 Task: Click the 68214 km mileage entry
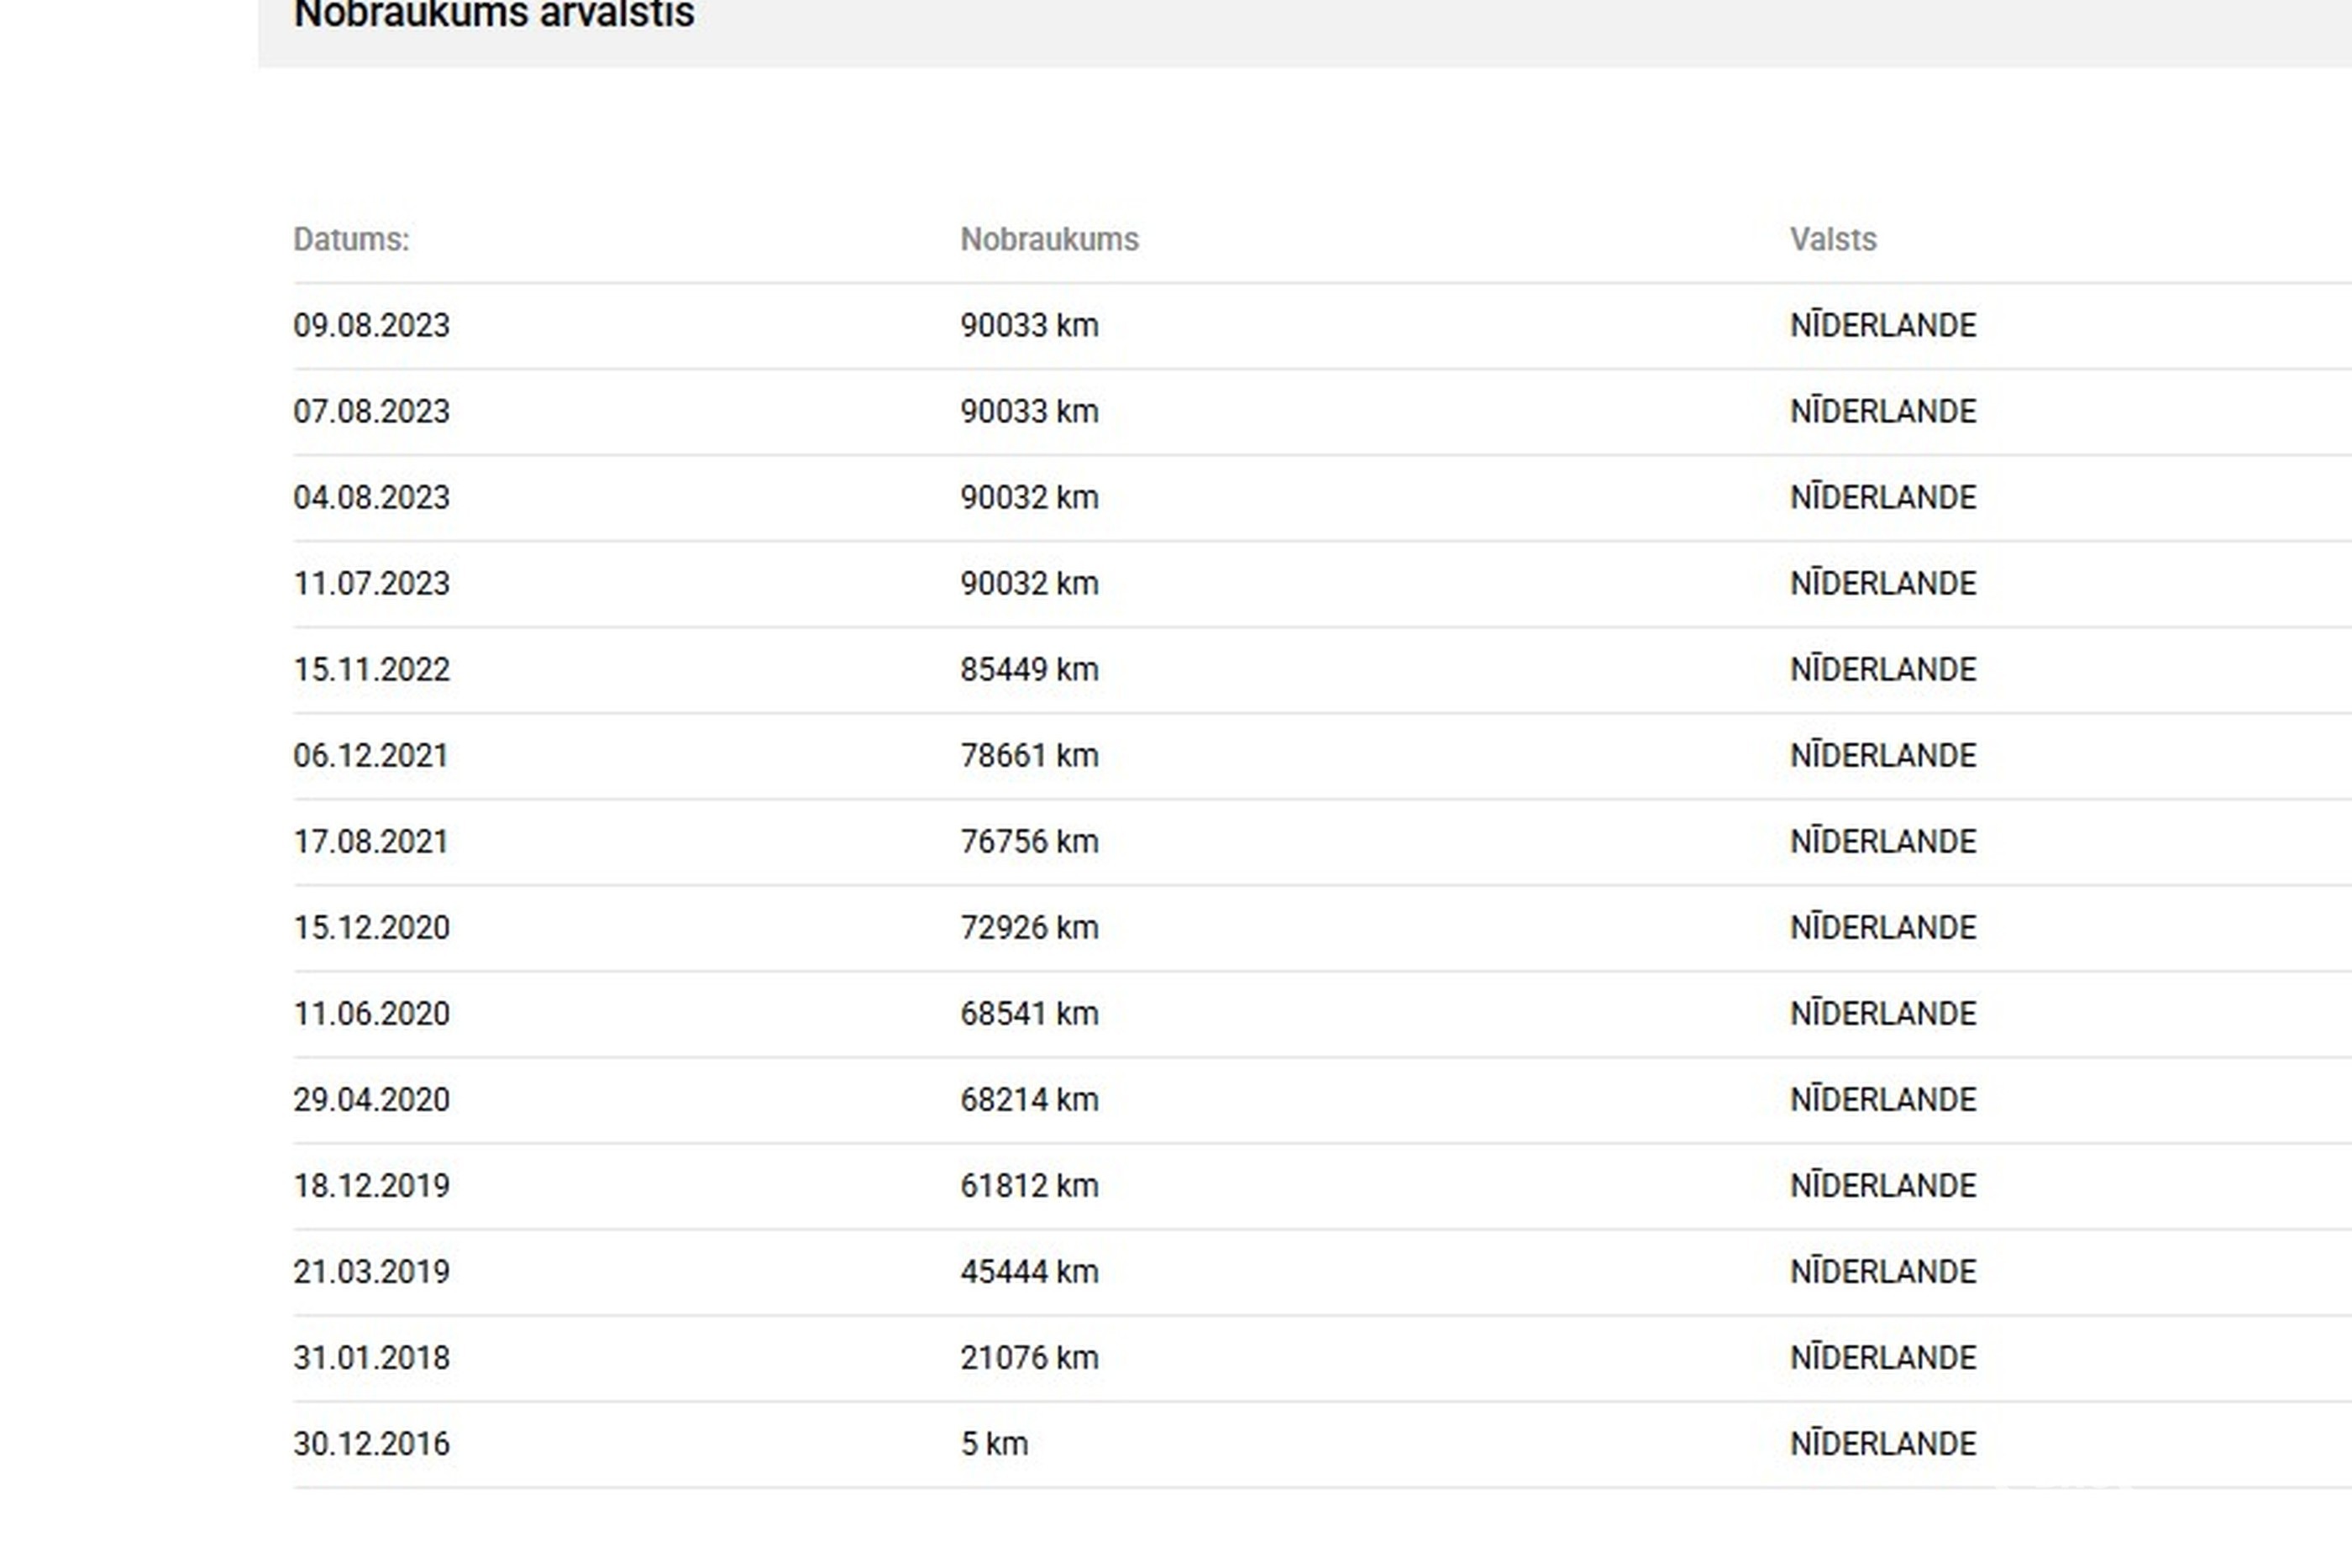tap(1029, 1100)
